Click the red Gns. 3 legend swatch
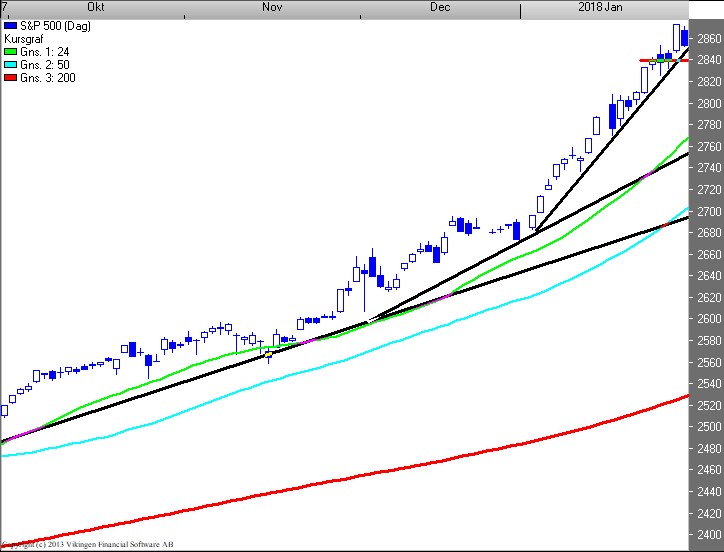 click(x=10, y=78)
